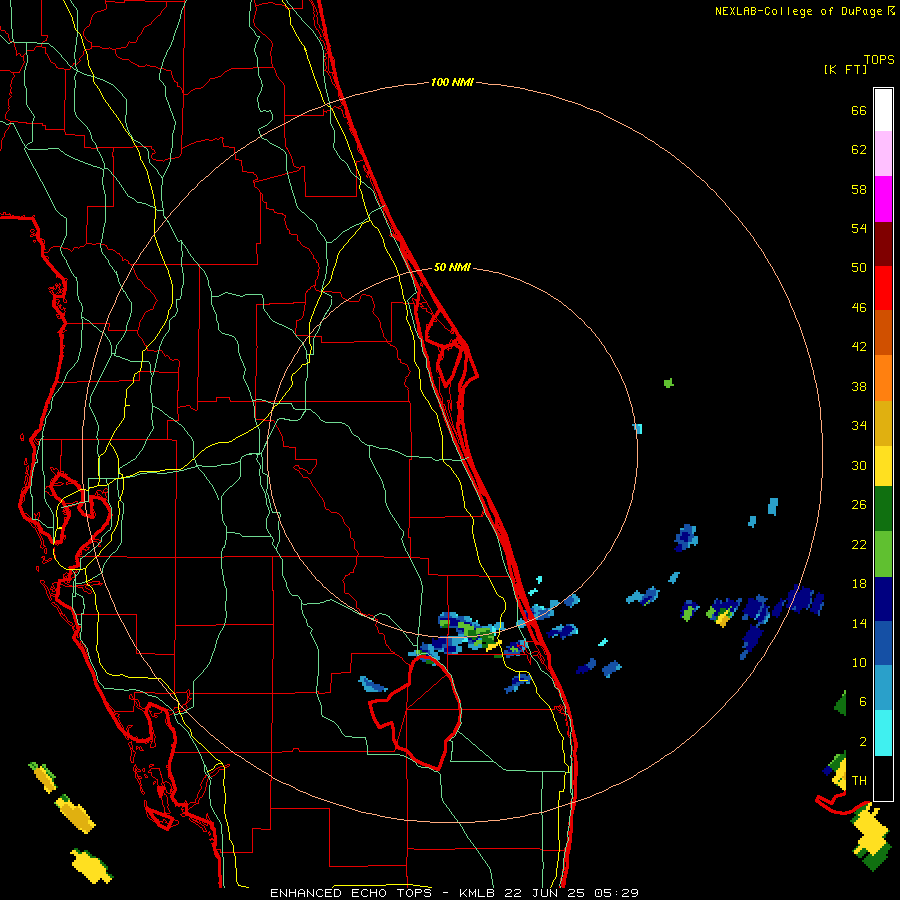Pick the bright red legend color segment
The height and width of the screenshot is (900, 900).
click(x=883, y=288)
